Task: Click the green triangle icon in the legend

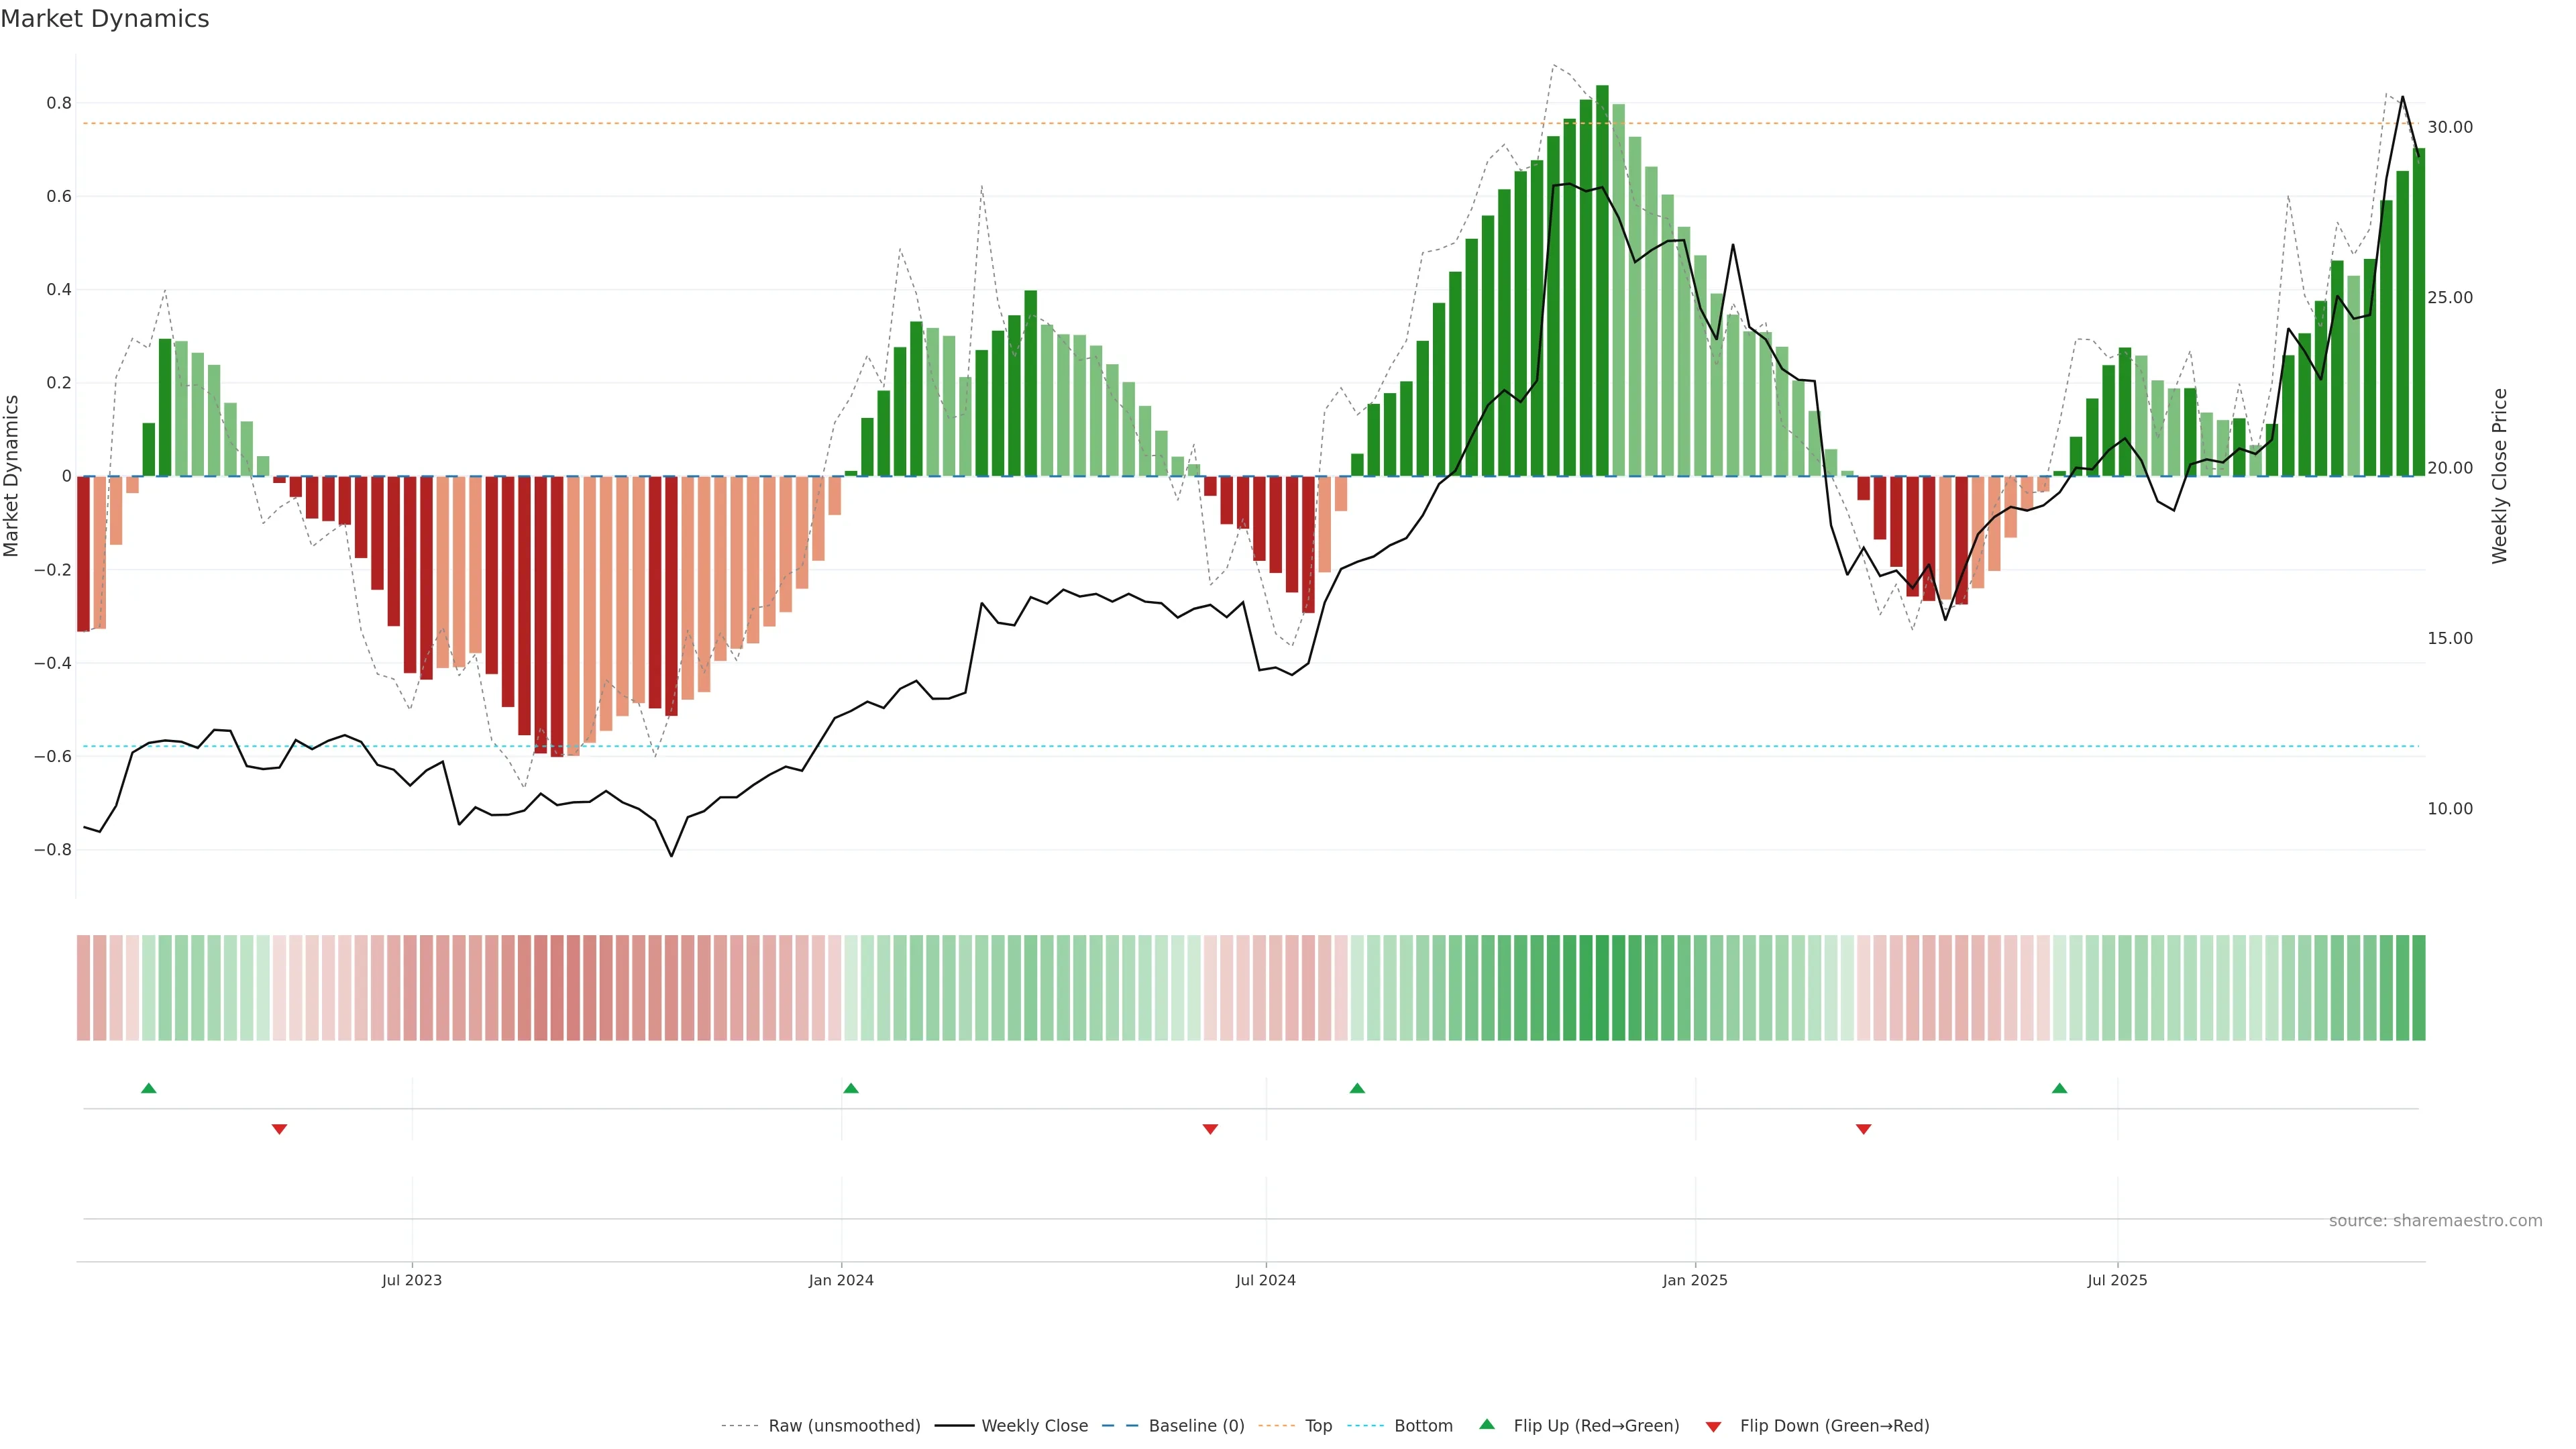Action: tap(1487, 1424)
